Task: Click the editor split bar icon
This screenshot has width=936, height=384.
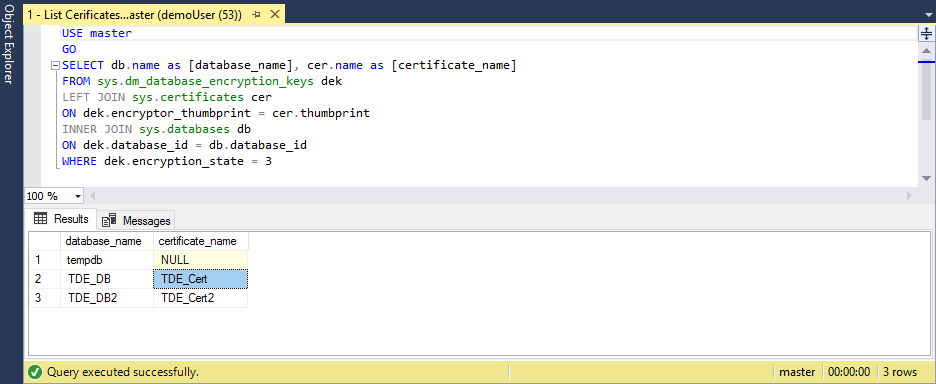Action: (926, 33)
